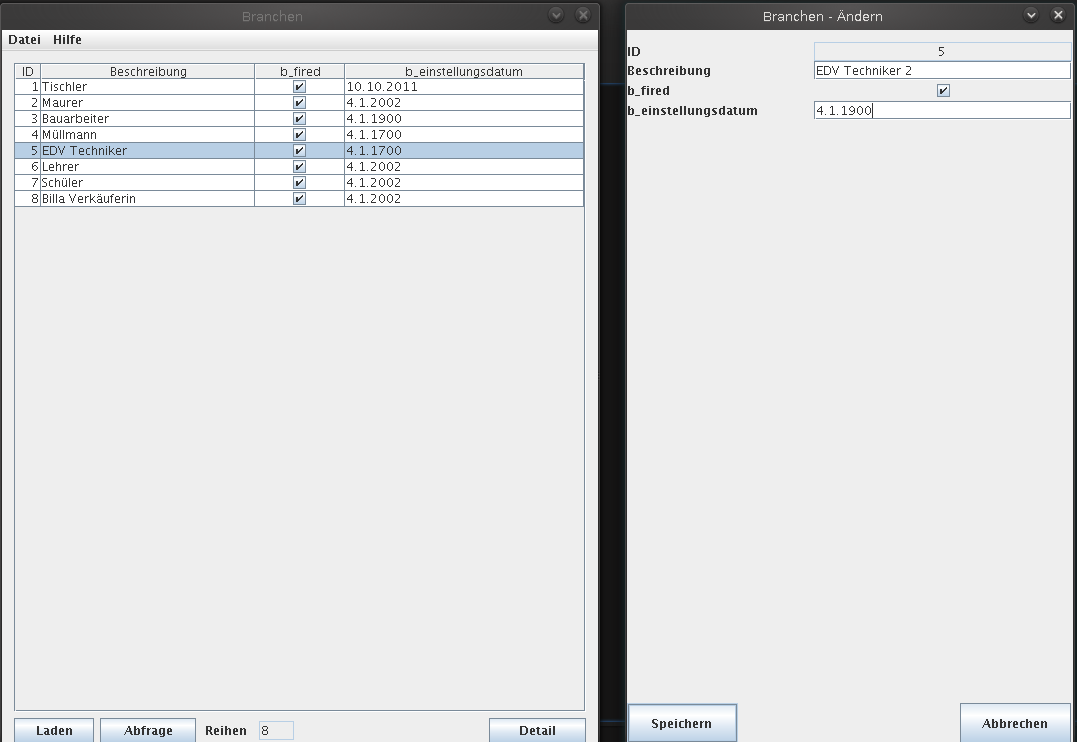
Task: Open Detail view for selected row
Action: (x=537, y=730)
